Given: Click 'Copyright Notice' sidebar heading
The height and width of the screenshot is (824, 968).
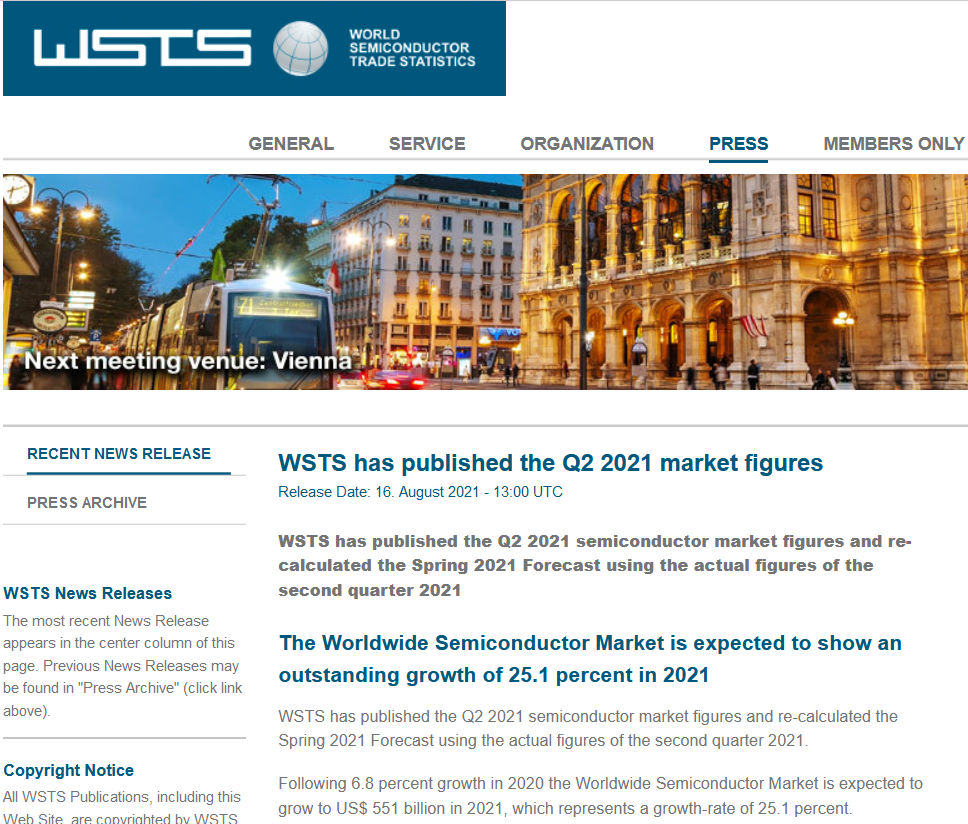Looking at the screenshot, I should pyautogui.click(x=69, y=770).
